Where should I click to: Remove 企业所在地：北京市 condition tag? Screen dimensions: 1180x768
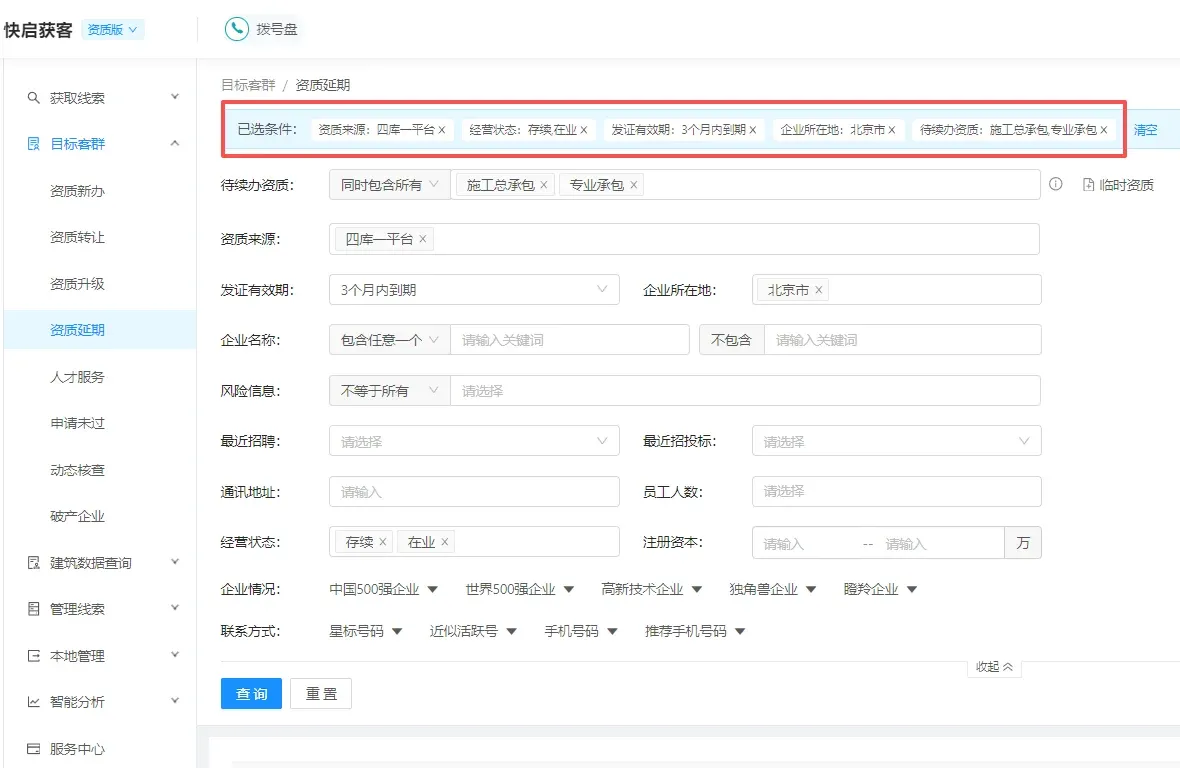click(892, 130)
